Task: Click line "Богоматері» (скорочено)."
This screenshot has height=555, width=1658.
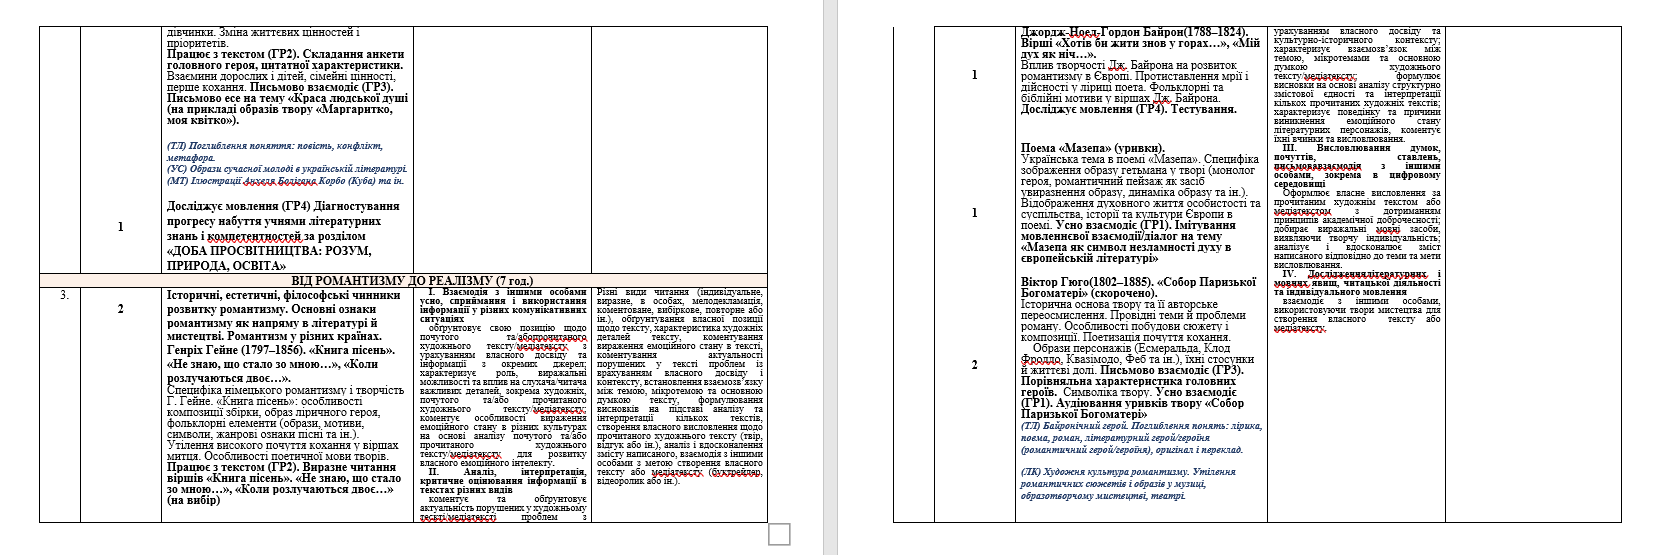Action: pos(1089,293)
